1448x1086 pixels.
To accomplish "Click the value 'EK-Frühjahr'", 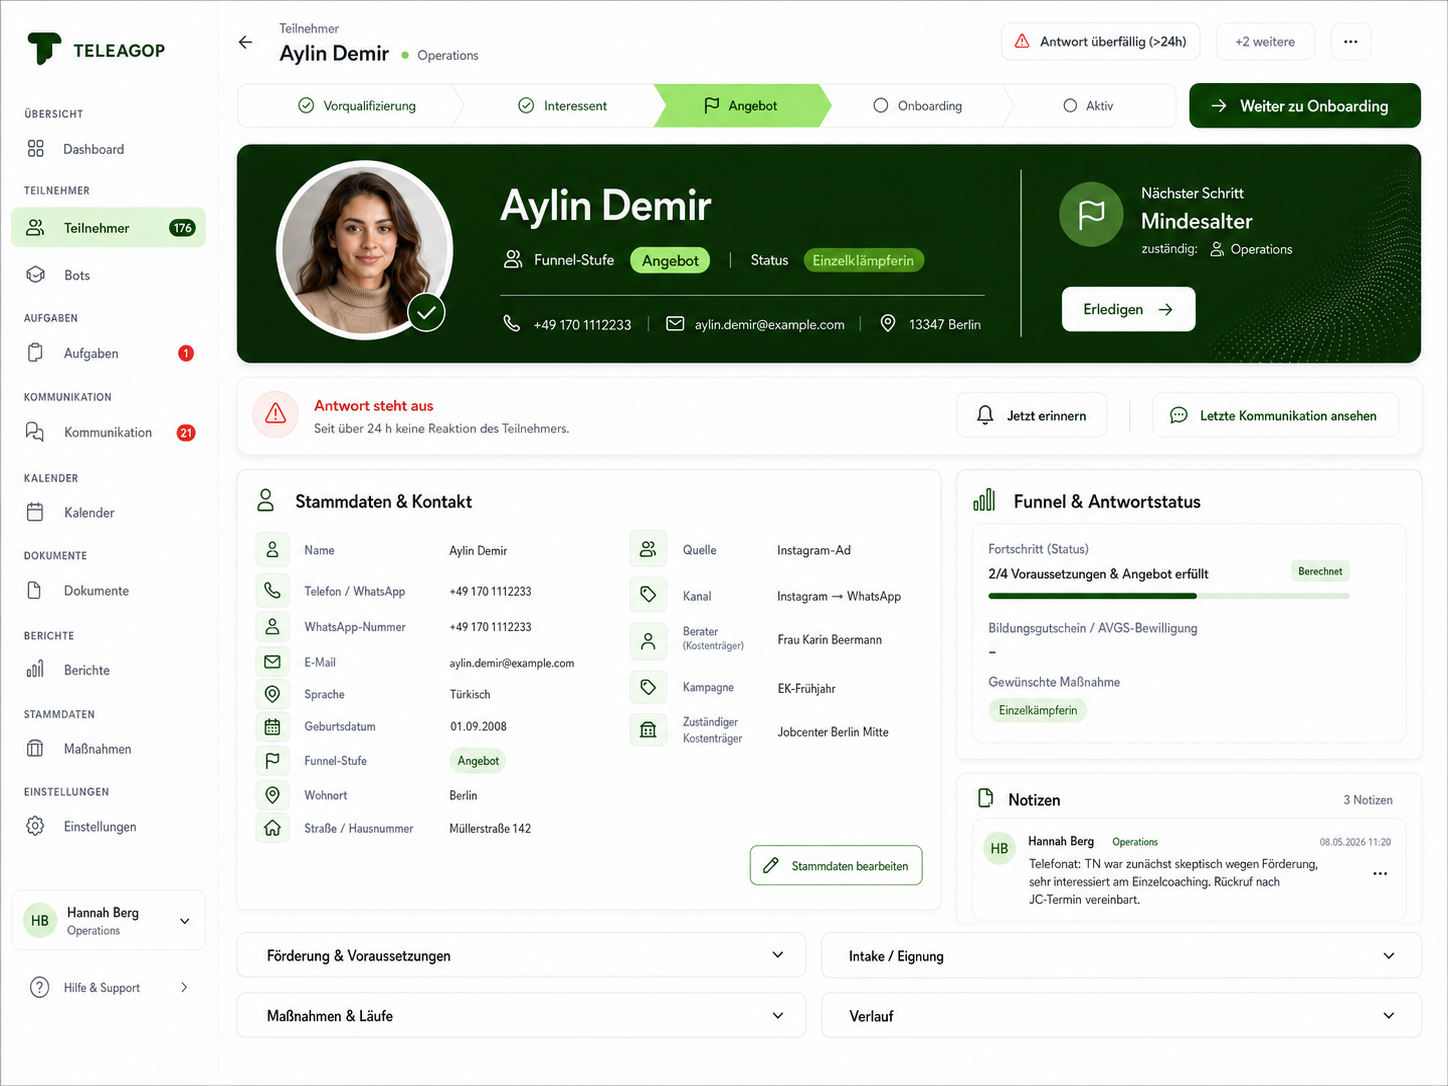I will [806, 689].
